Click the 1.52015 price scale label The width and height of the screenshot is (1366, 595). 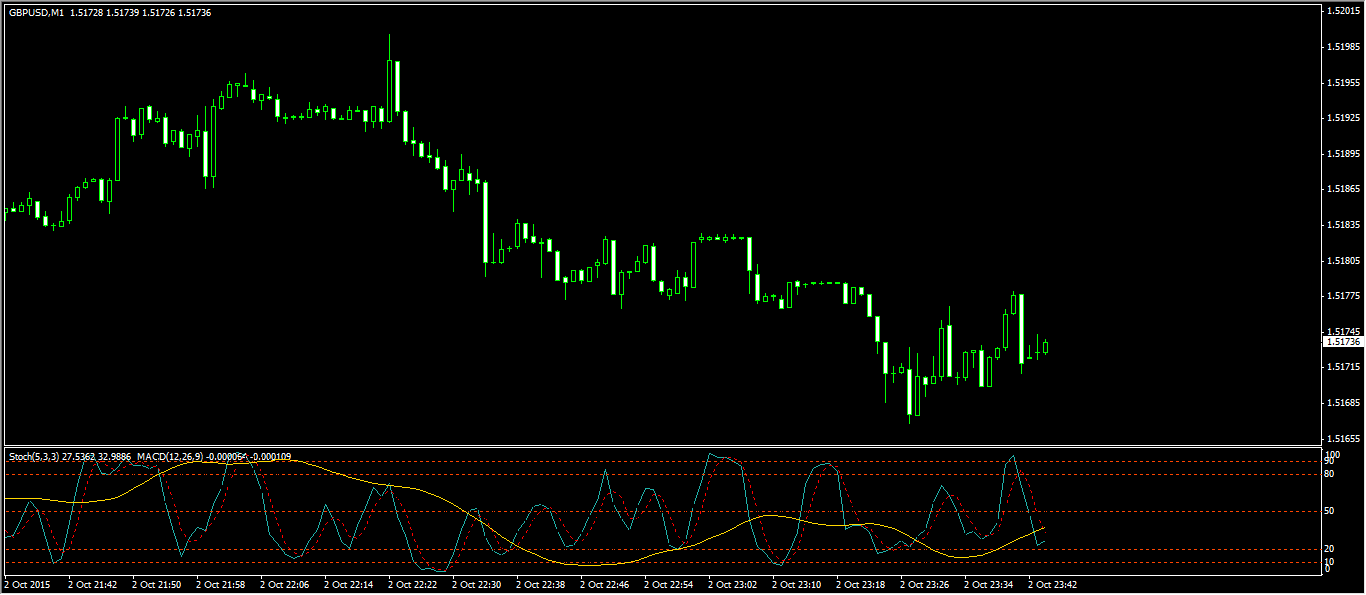[x=1340, y=11]
